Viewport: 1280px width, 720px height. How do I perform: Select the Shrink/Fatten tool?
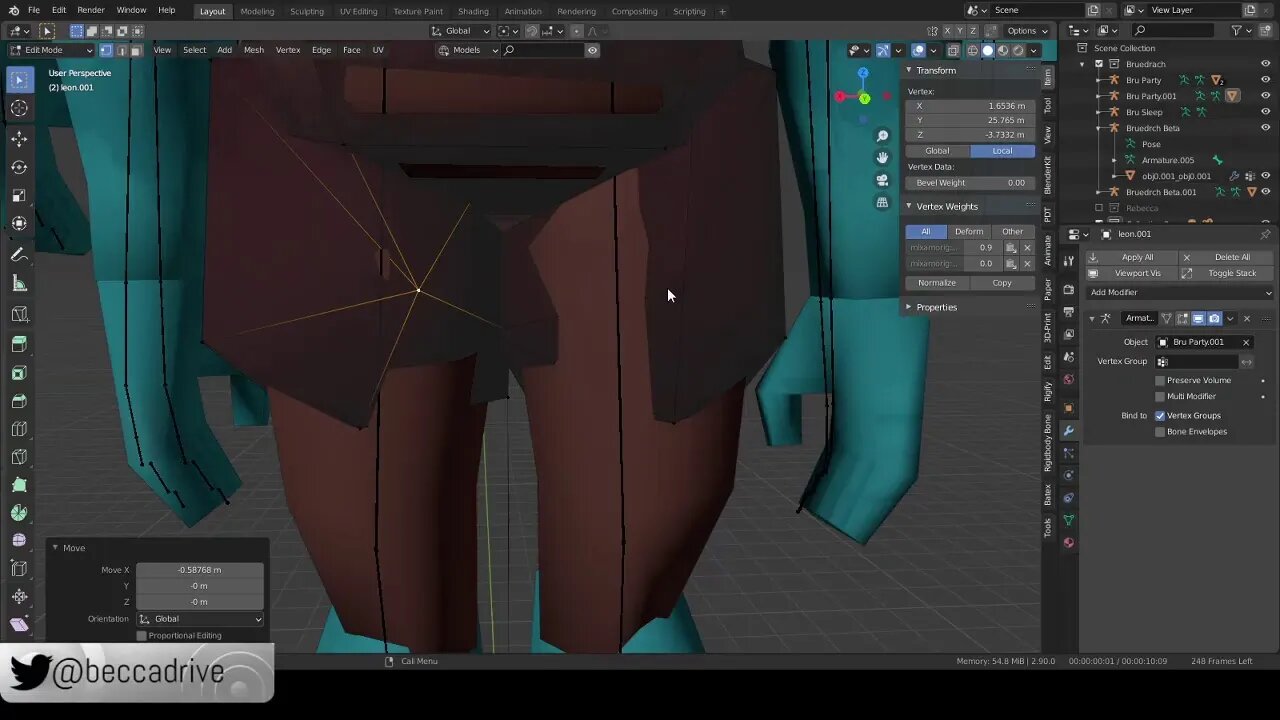click(x=19, y=597)
